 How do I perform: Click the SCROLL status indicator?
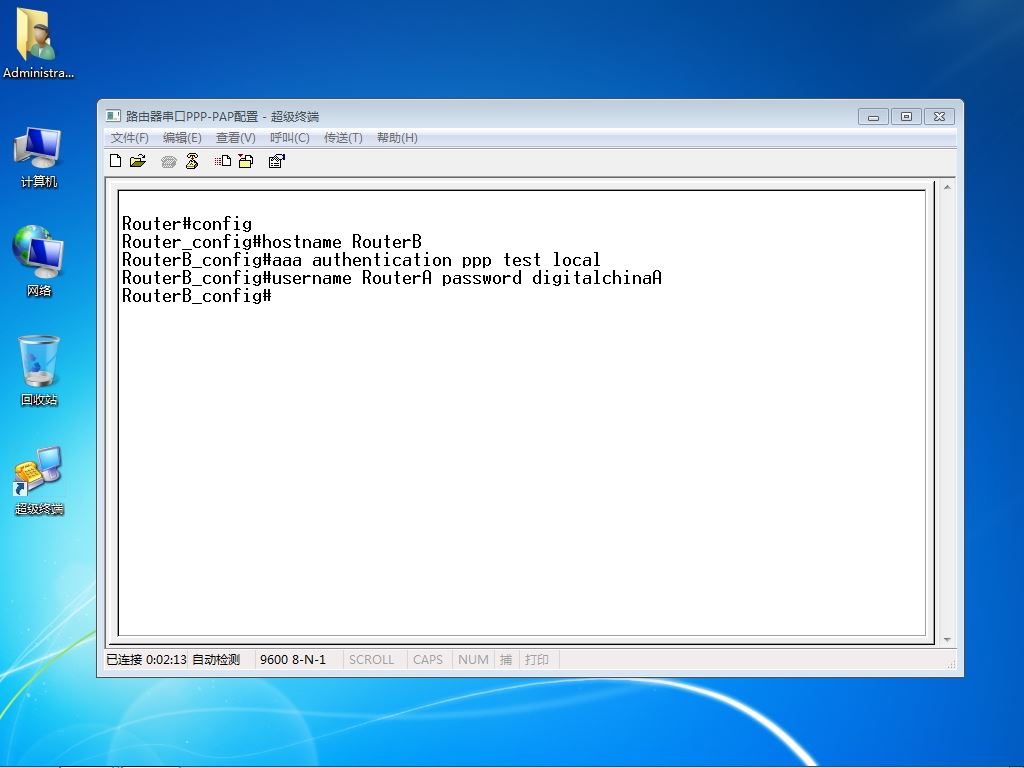tap(371, 660)
